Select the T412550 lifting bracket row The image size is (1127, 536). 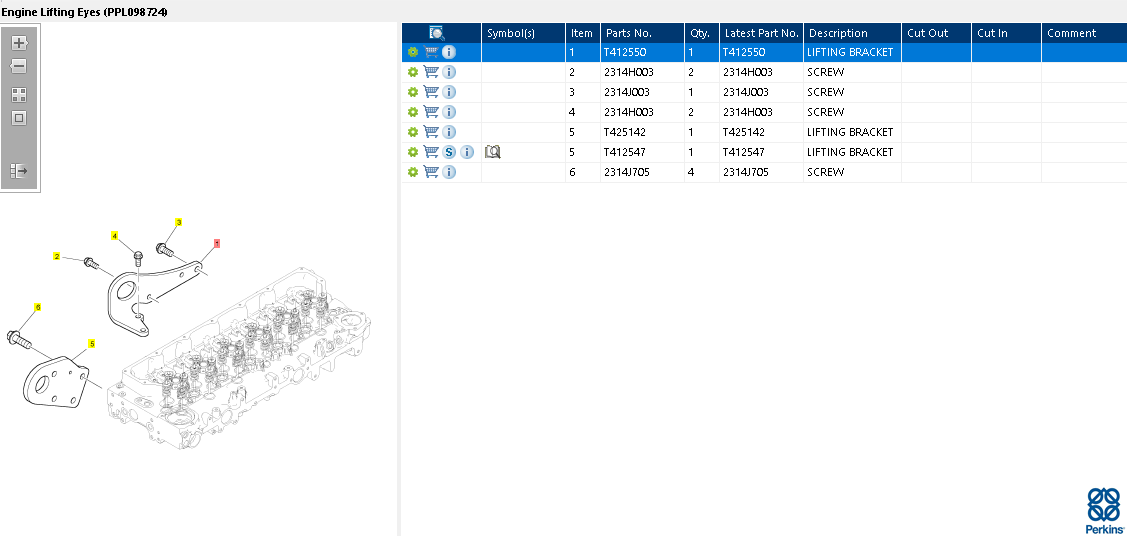pos(763,52)
